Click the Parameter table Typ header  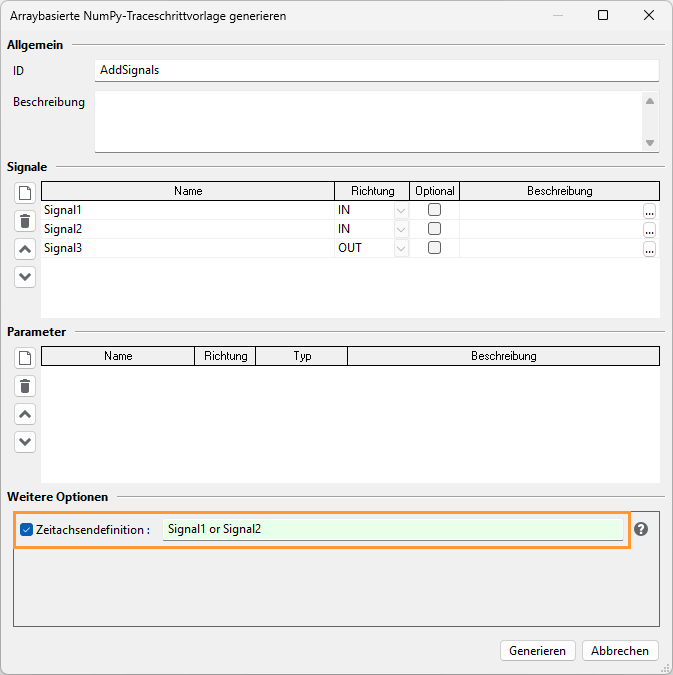(302, 356)
